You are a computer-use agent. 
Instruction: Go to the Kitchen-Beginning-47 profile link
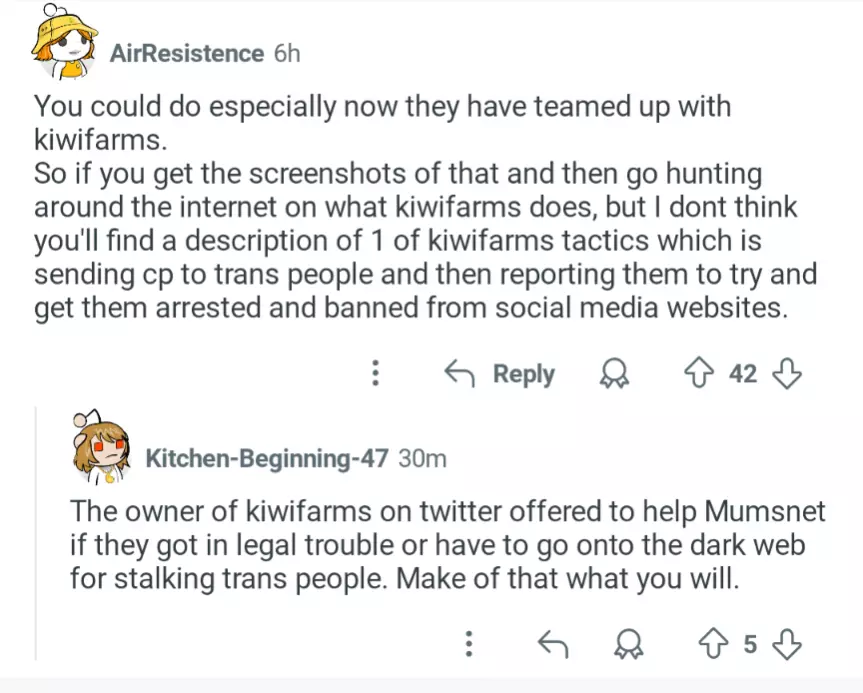click(x=267, y=459)
